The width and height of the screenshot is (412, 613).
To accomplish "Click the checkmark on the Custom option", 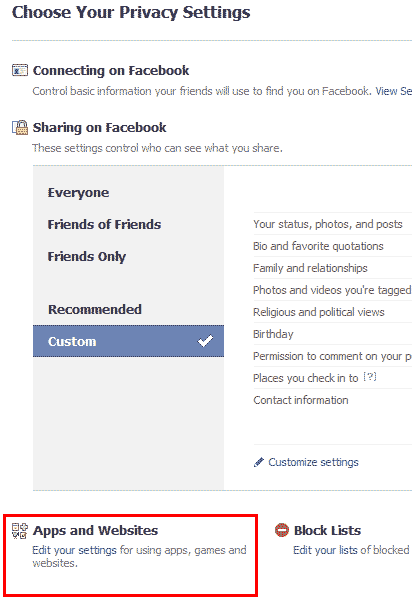I will point(205,341).
